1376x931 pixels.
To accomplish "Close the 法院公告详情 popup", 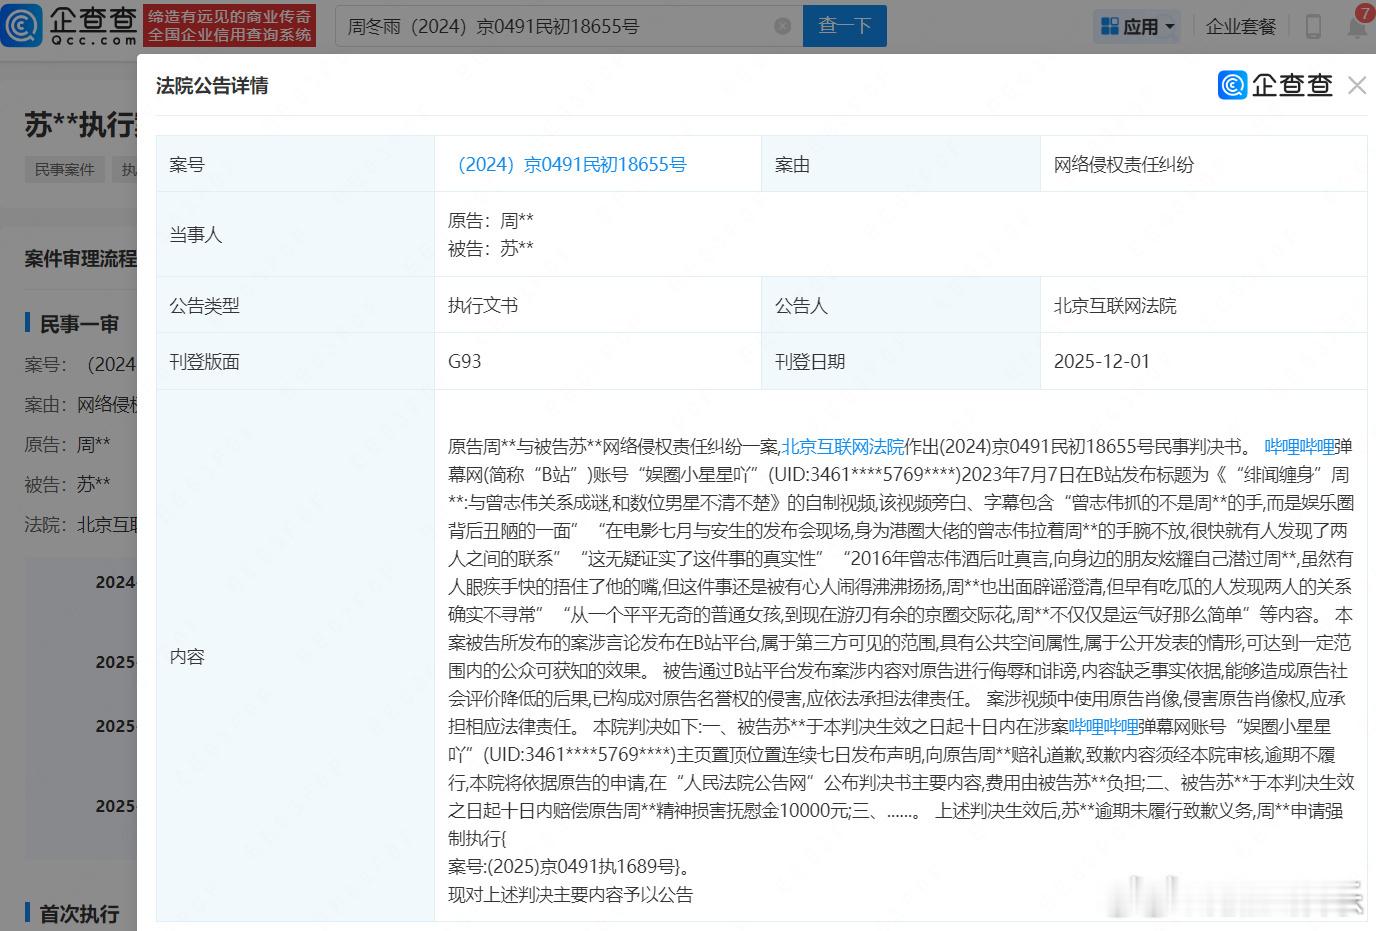I will 1356,85.
